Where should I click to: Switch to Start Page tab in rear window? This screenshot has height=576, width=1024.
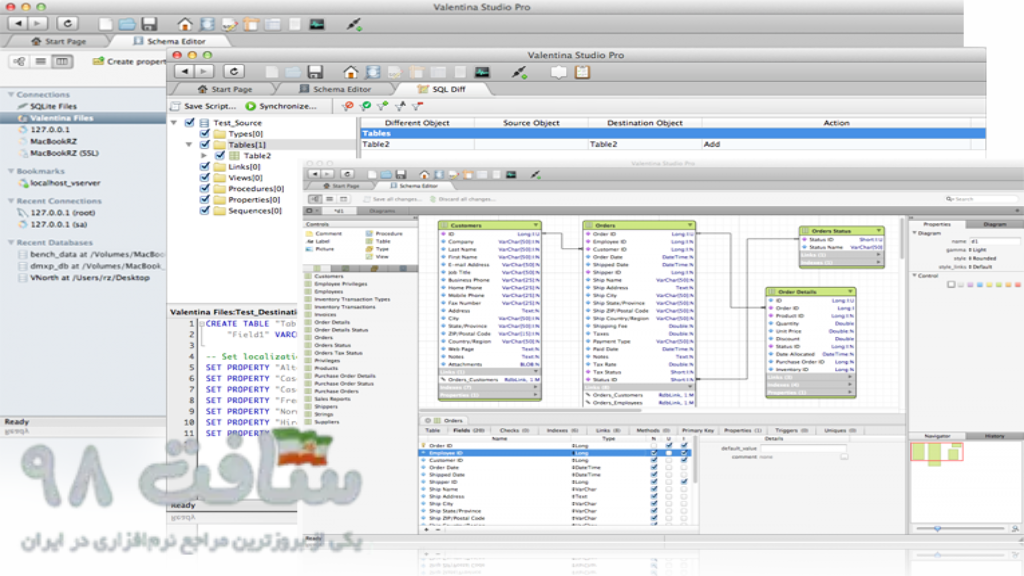[59, 41]
